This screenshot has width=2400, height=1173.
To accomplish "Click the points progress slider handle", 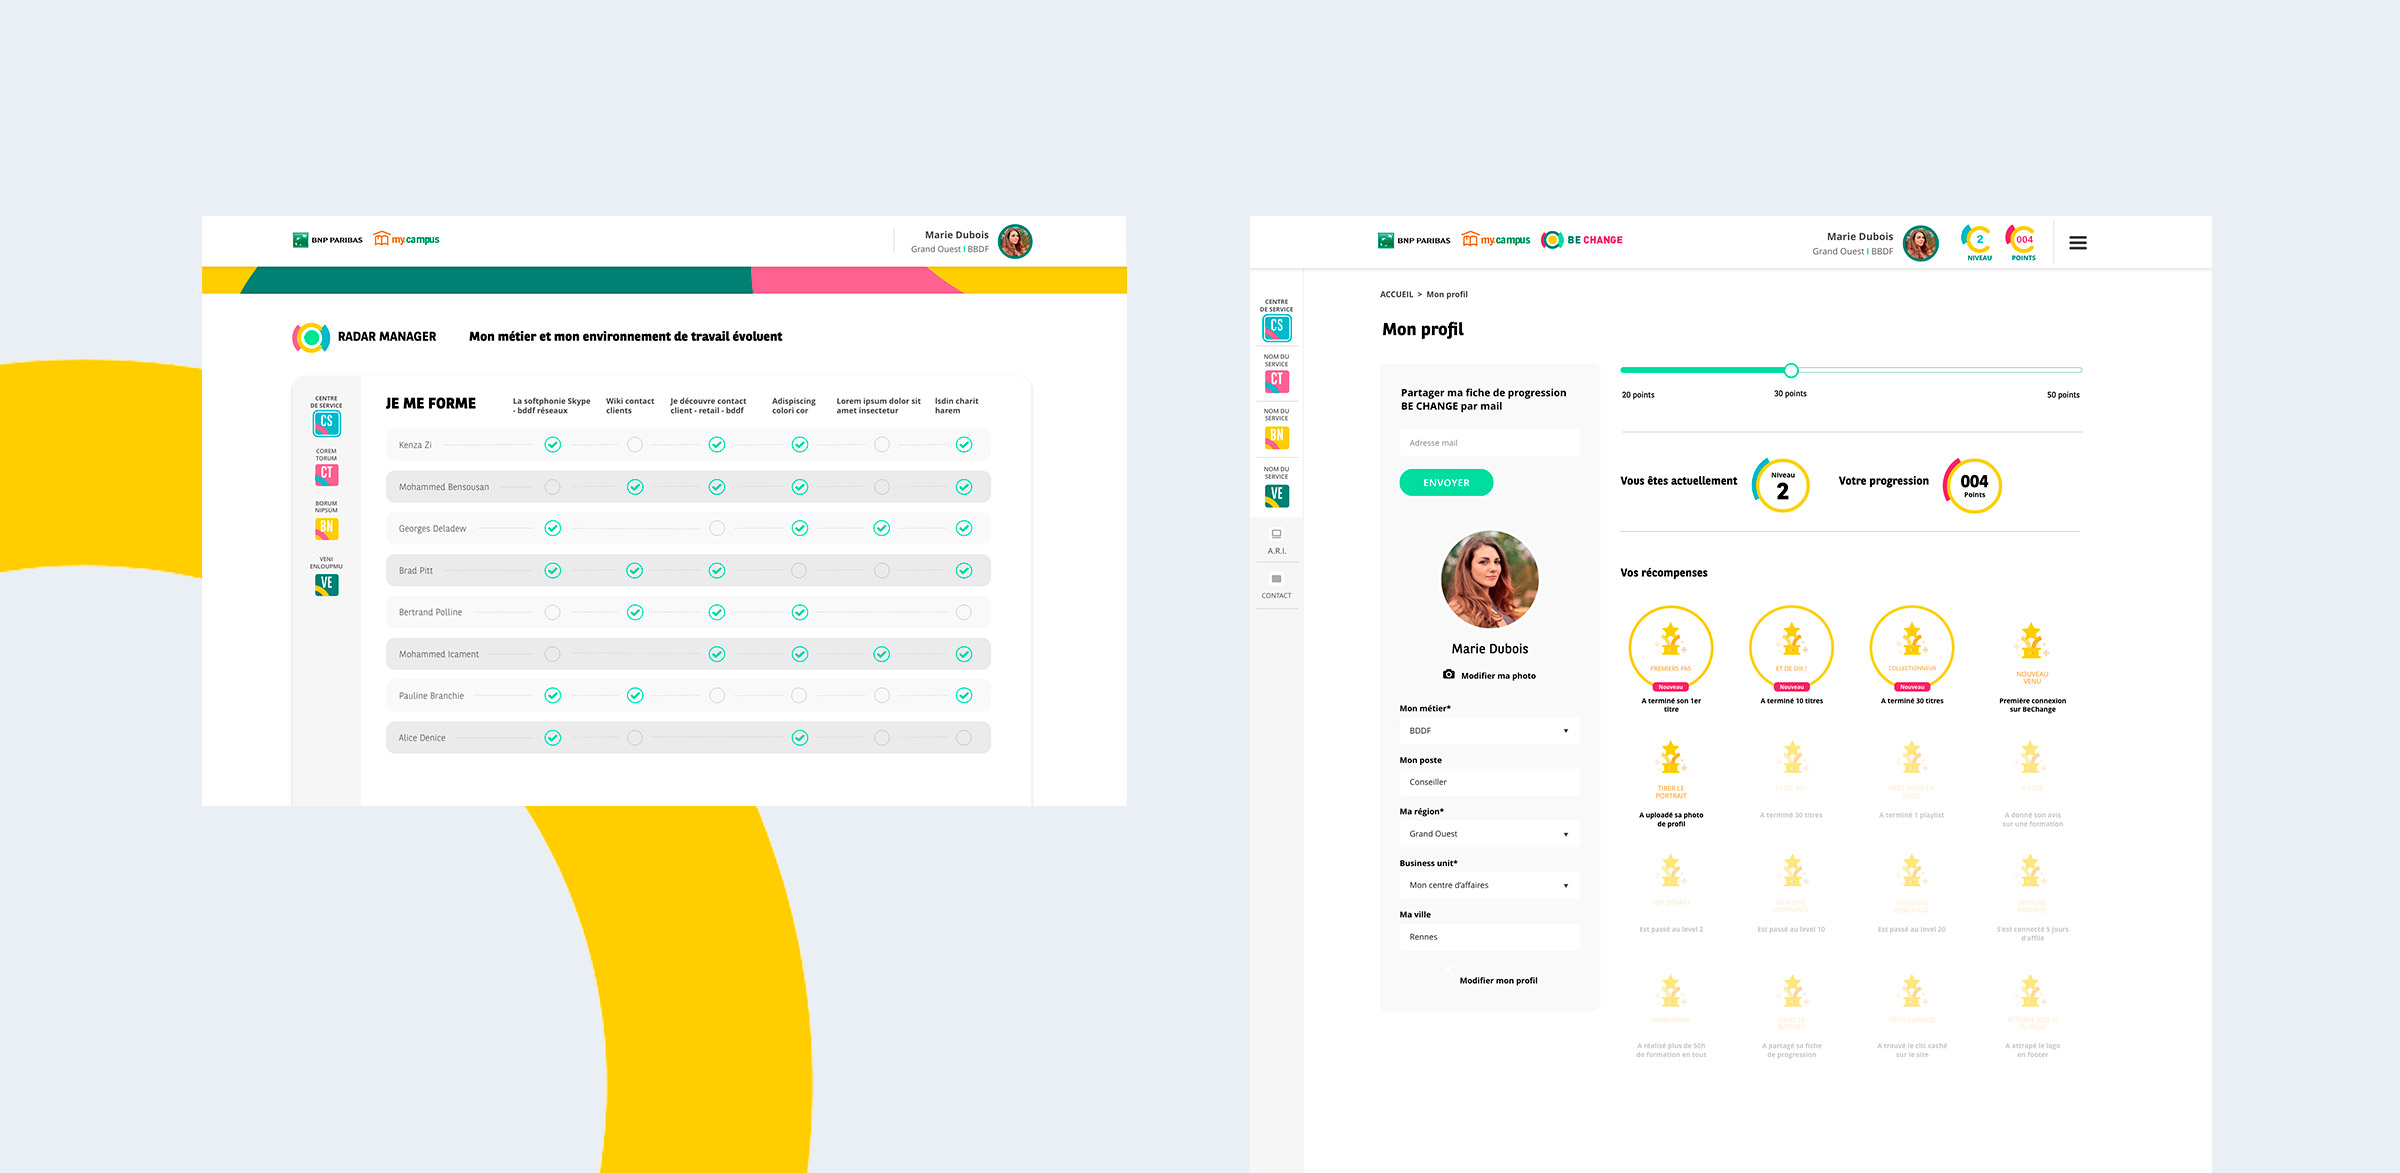I will pyautogui.click(x=1791, y=371).
